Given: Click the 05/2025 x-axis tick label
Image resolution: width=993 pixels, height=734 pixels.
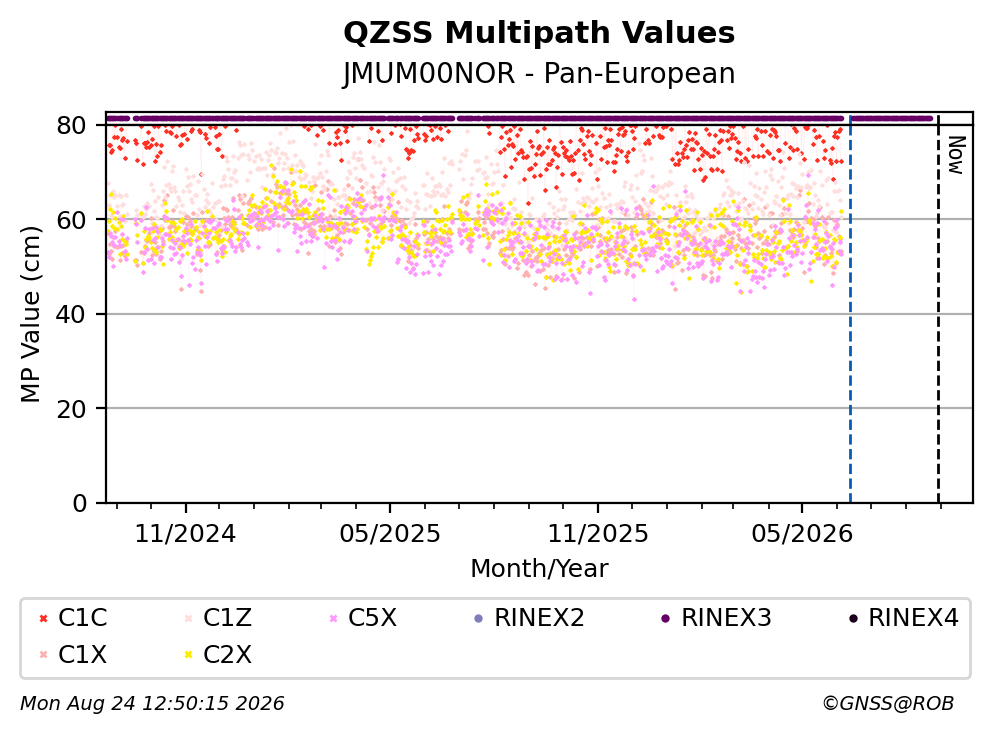Looking at the screenshot, I should 389,534.
